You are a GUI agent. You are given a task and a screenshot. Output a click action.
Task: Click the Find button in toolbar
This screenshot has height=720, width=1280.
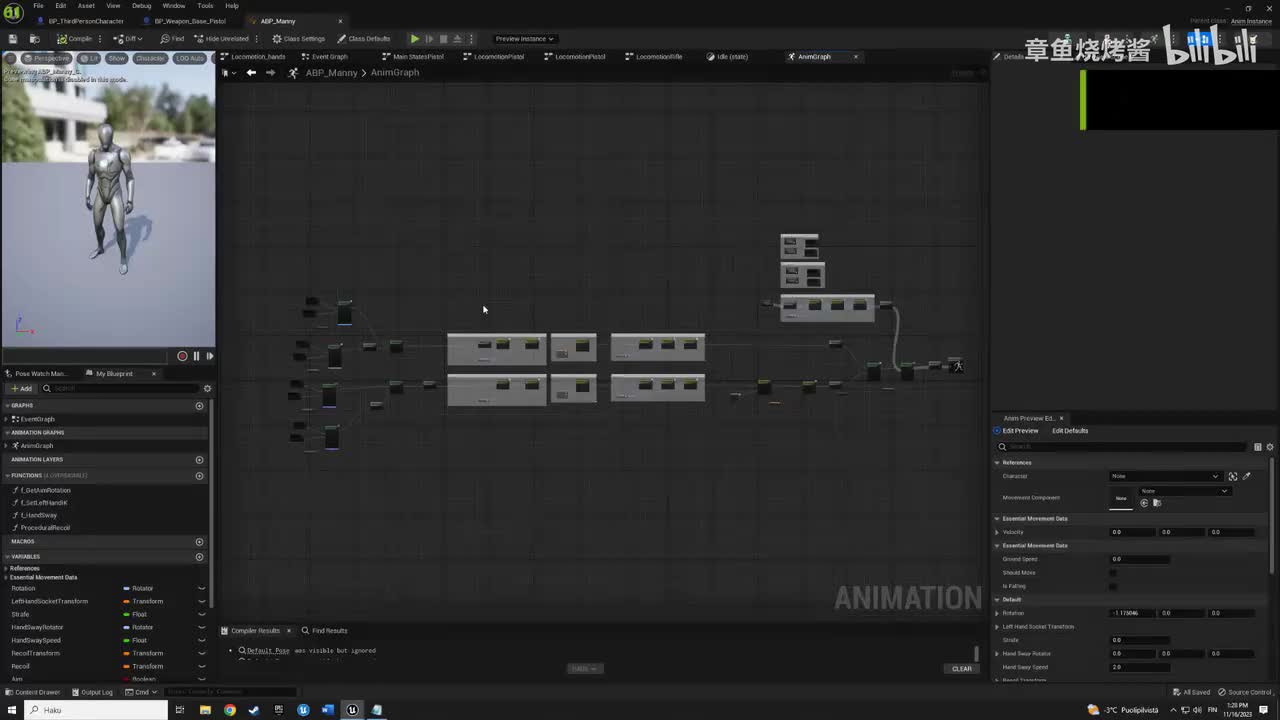click(x=172, y=39)
